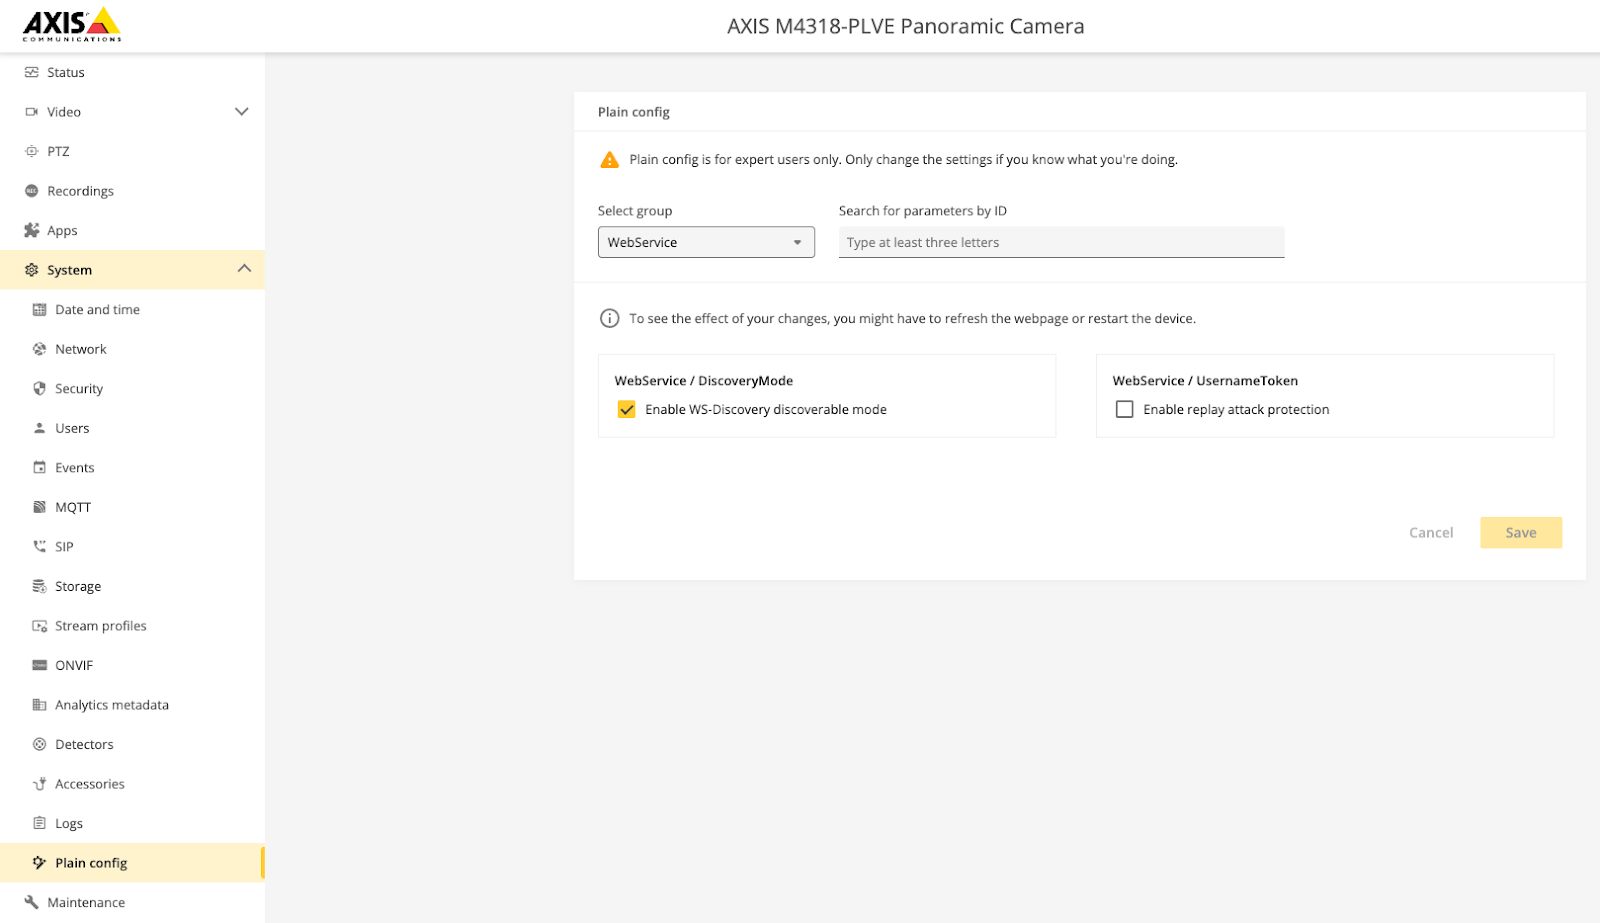
Task: Enable replay attack protection checkbox
Action: [x=1125, y=409]
